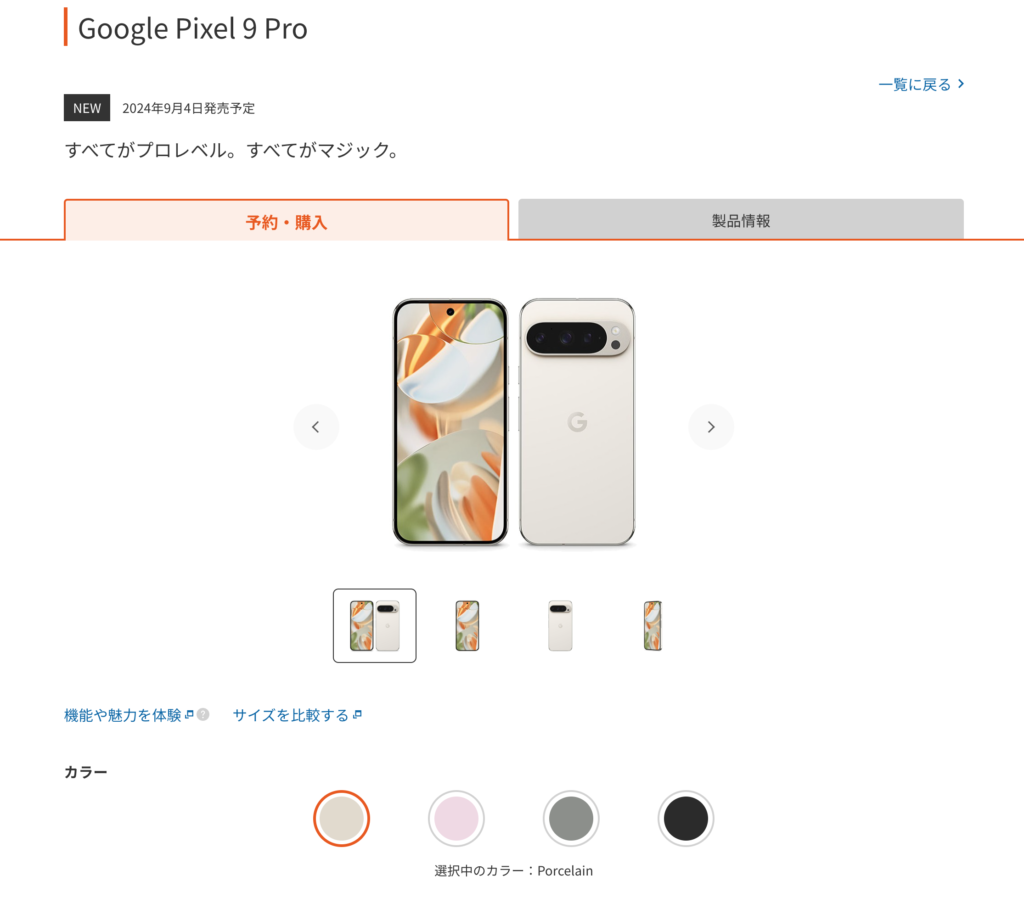1024x898 pixels.
Task: Show the previous product image
Action: (316, 427)
